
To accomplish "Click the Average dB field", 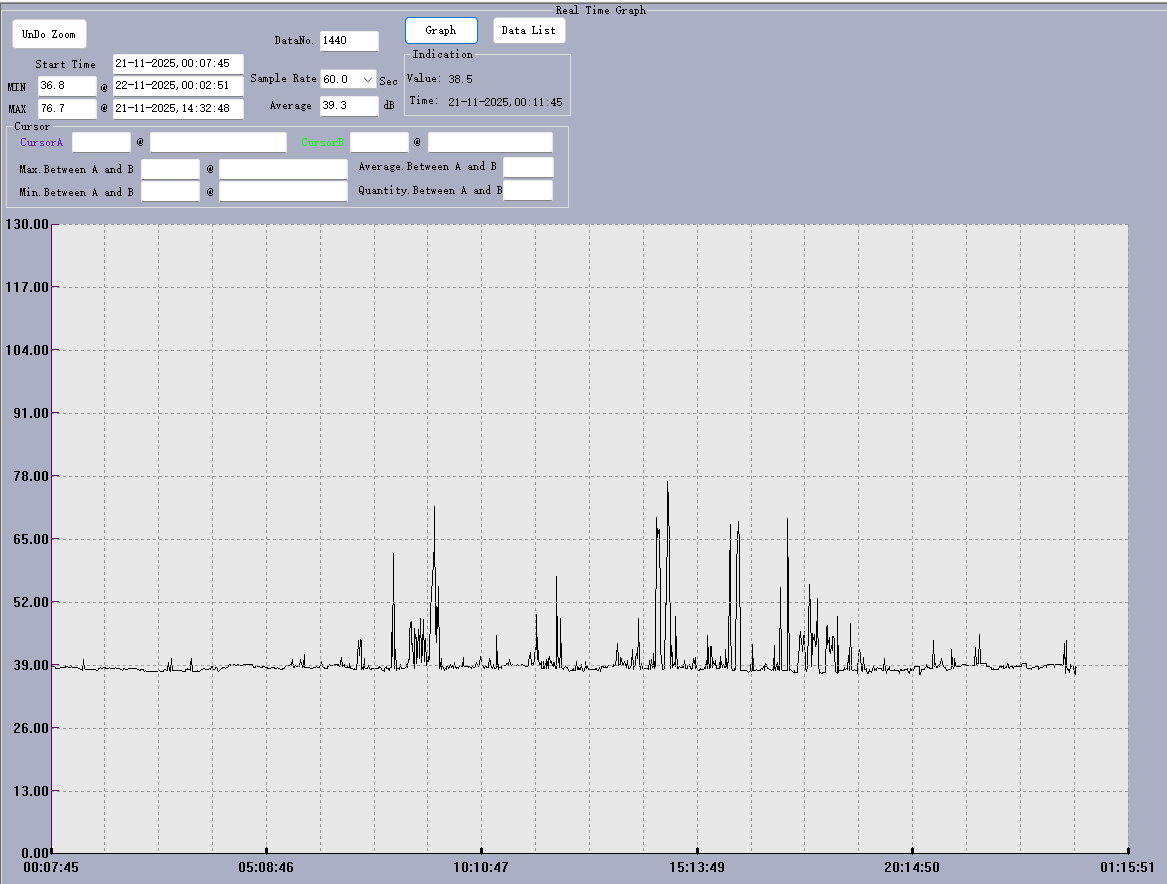I will click(x=349, y=106).
